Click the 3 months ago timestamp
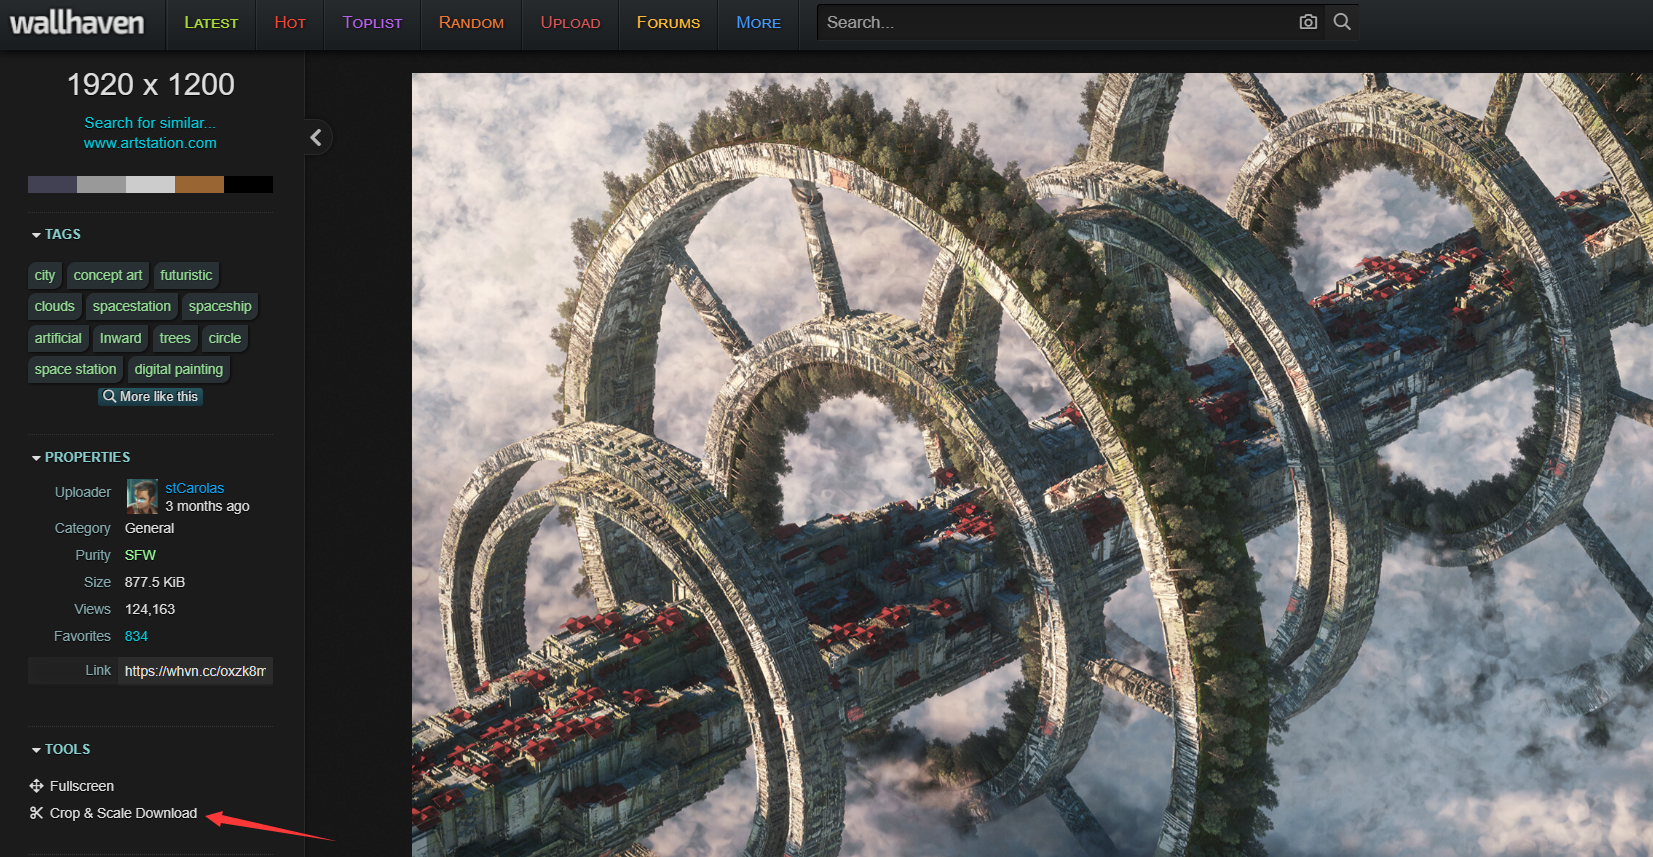 point(207,506)
